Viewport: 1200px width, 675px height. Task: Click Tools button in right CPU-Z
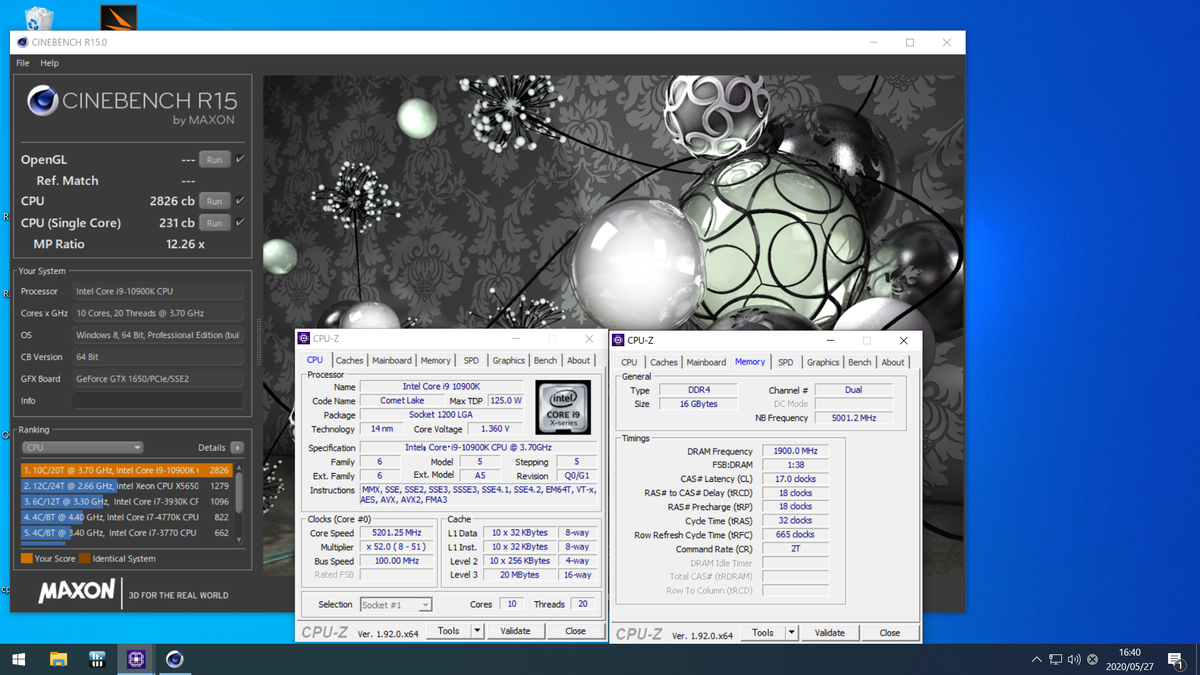(763, 633)
